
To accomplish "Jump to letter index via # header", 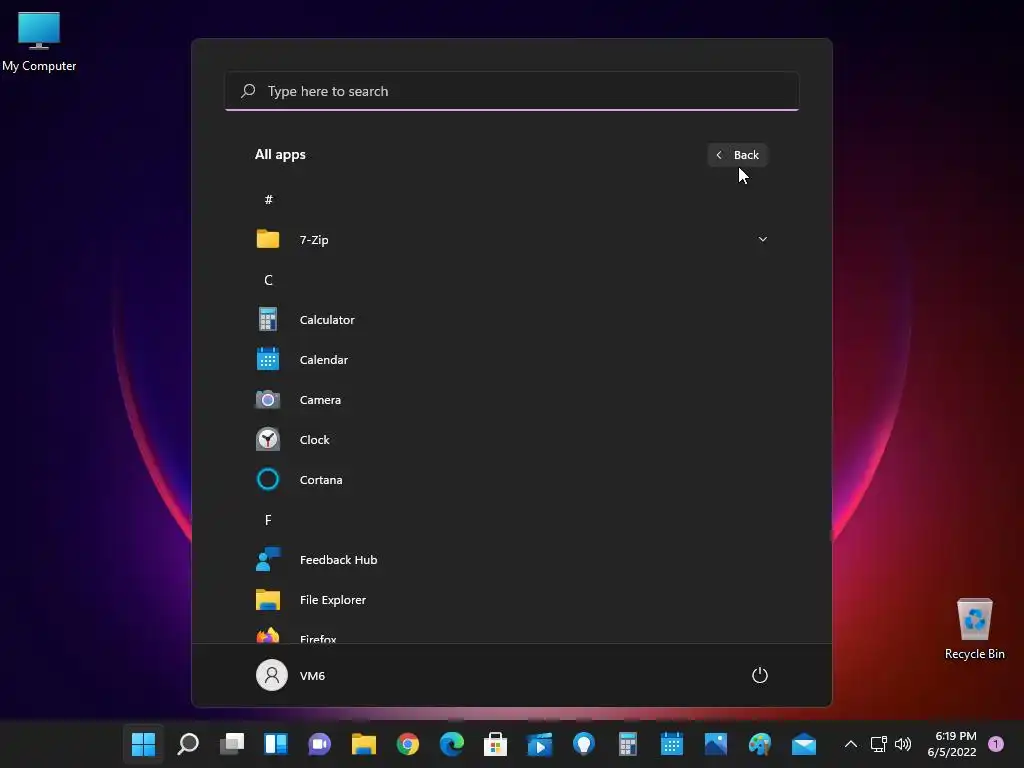I will [x=268, y=200].
